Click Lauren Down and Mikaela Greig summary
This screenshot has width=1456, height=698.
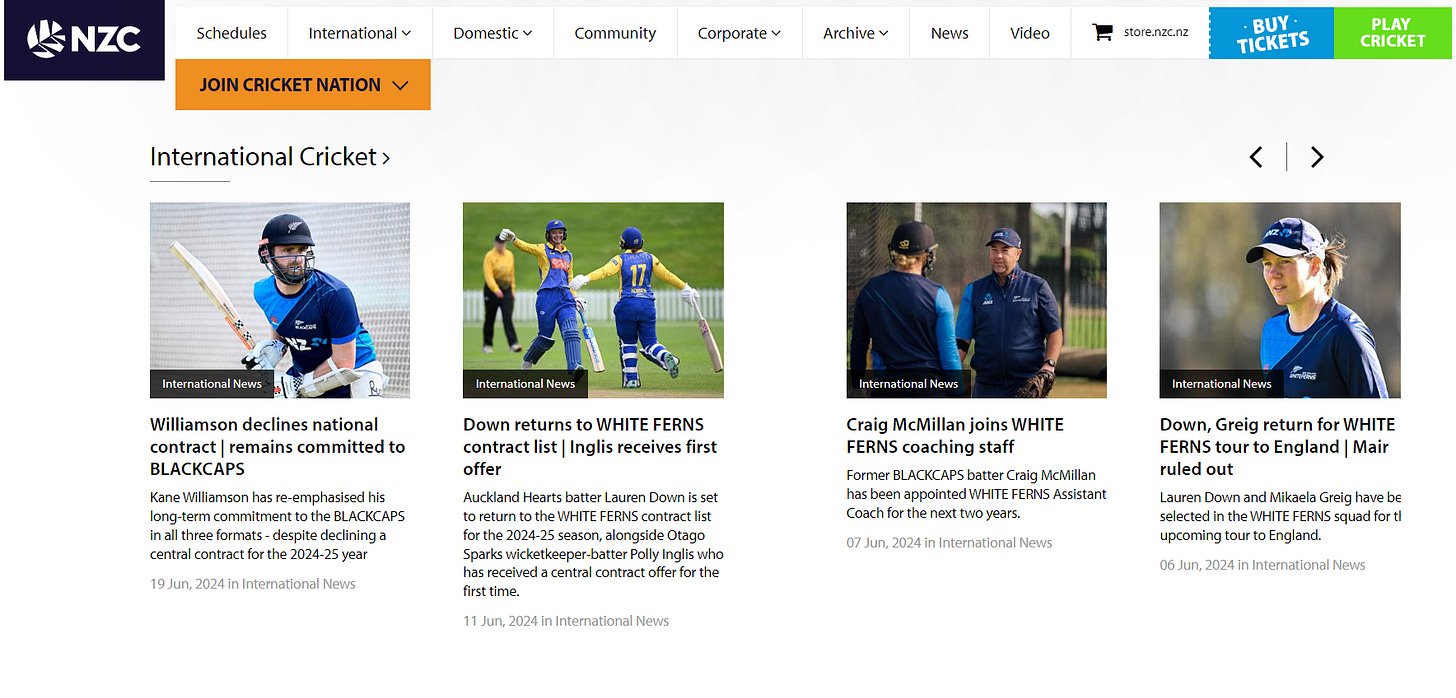(x=1280, y=516)
